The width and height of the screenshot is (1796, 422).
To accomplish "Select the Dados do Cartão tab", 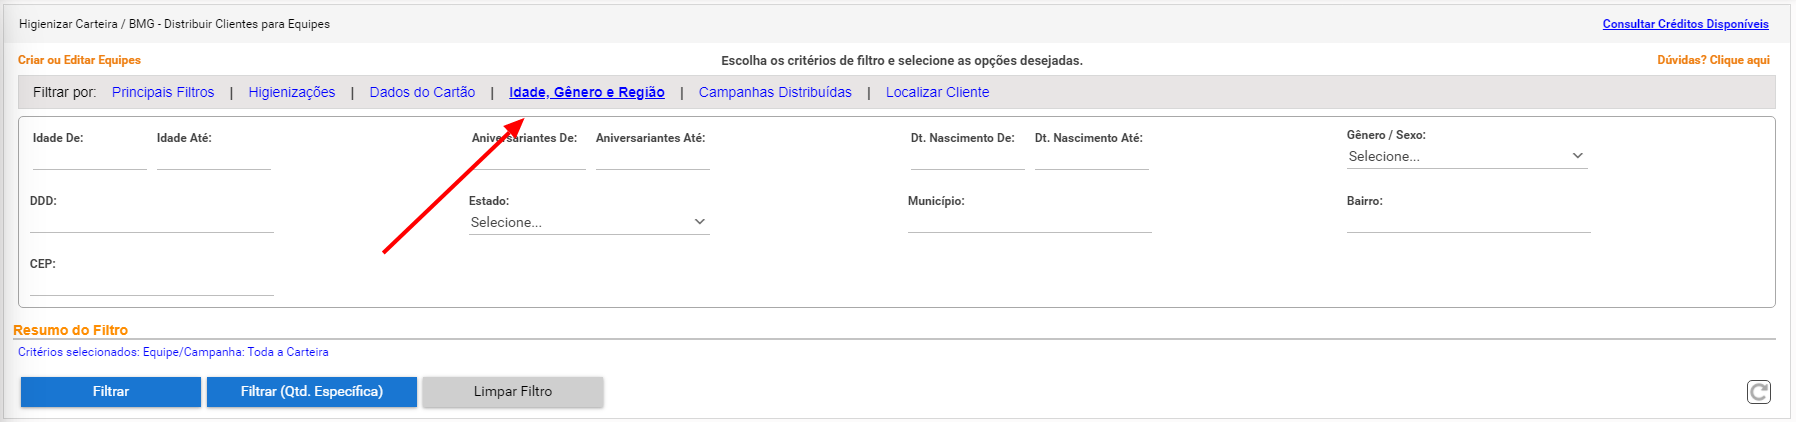I will [x=422, y=92].
